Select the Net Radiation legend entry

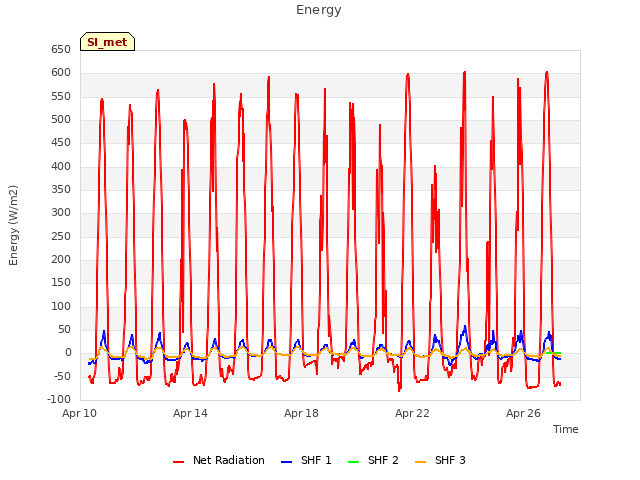tap(219, 460)
